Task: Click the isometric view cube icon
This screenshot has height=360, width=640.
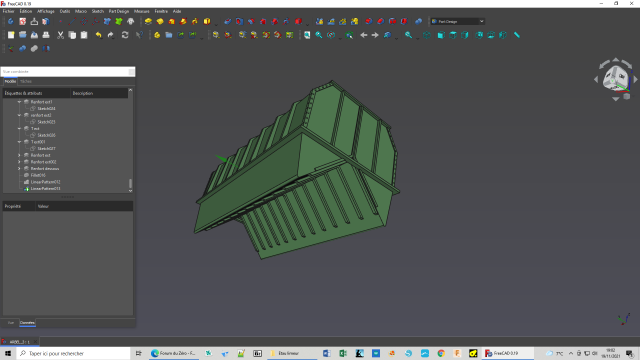Action: tap(427, 35)
